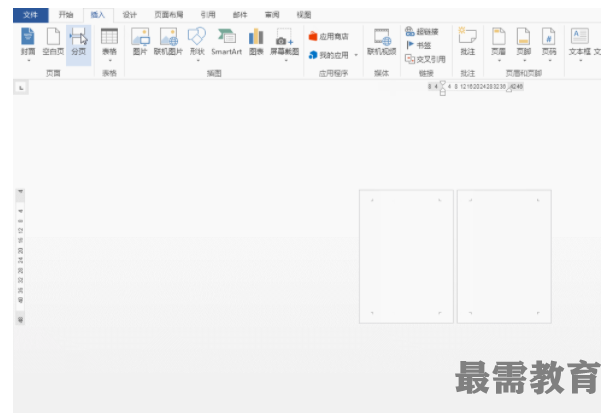Insert a picture (图片) from file
The width and height of the screenshot is (607, 417).
(x=140, y=42)
